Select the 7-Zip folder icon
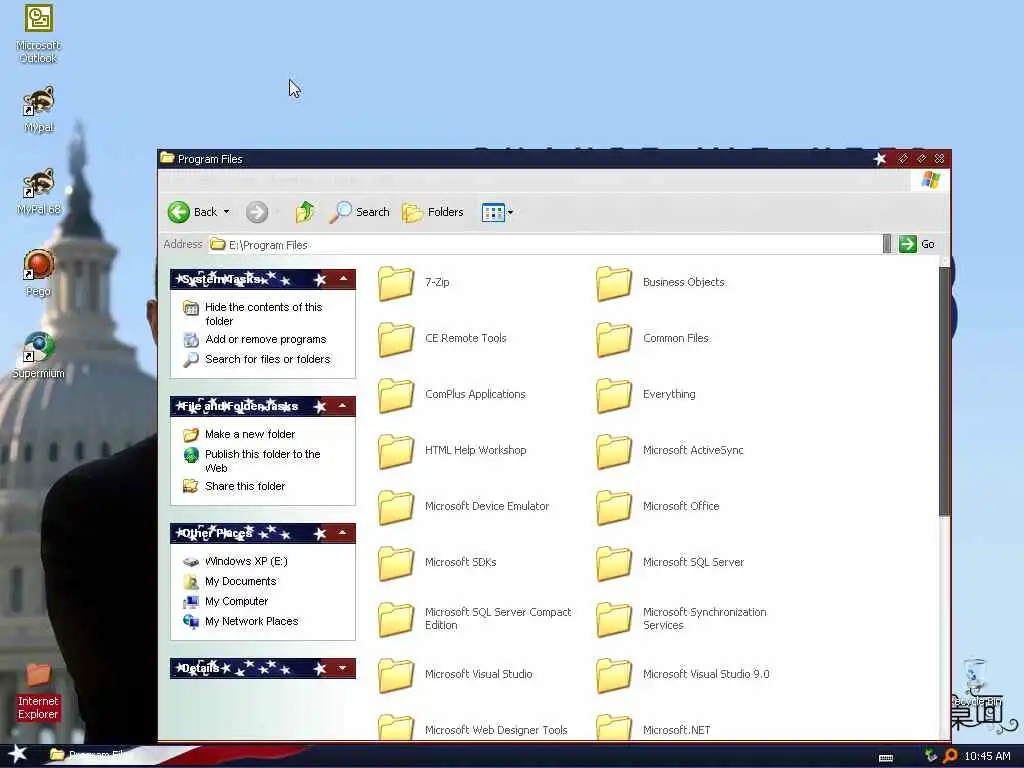Image resolution: width=1024 pixels, height=768 pixels. [x=396, y=283]
